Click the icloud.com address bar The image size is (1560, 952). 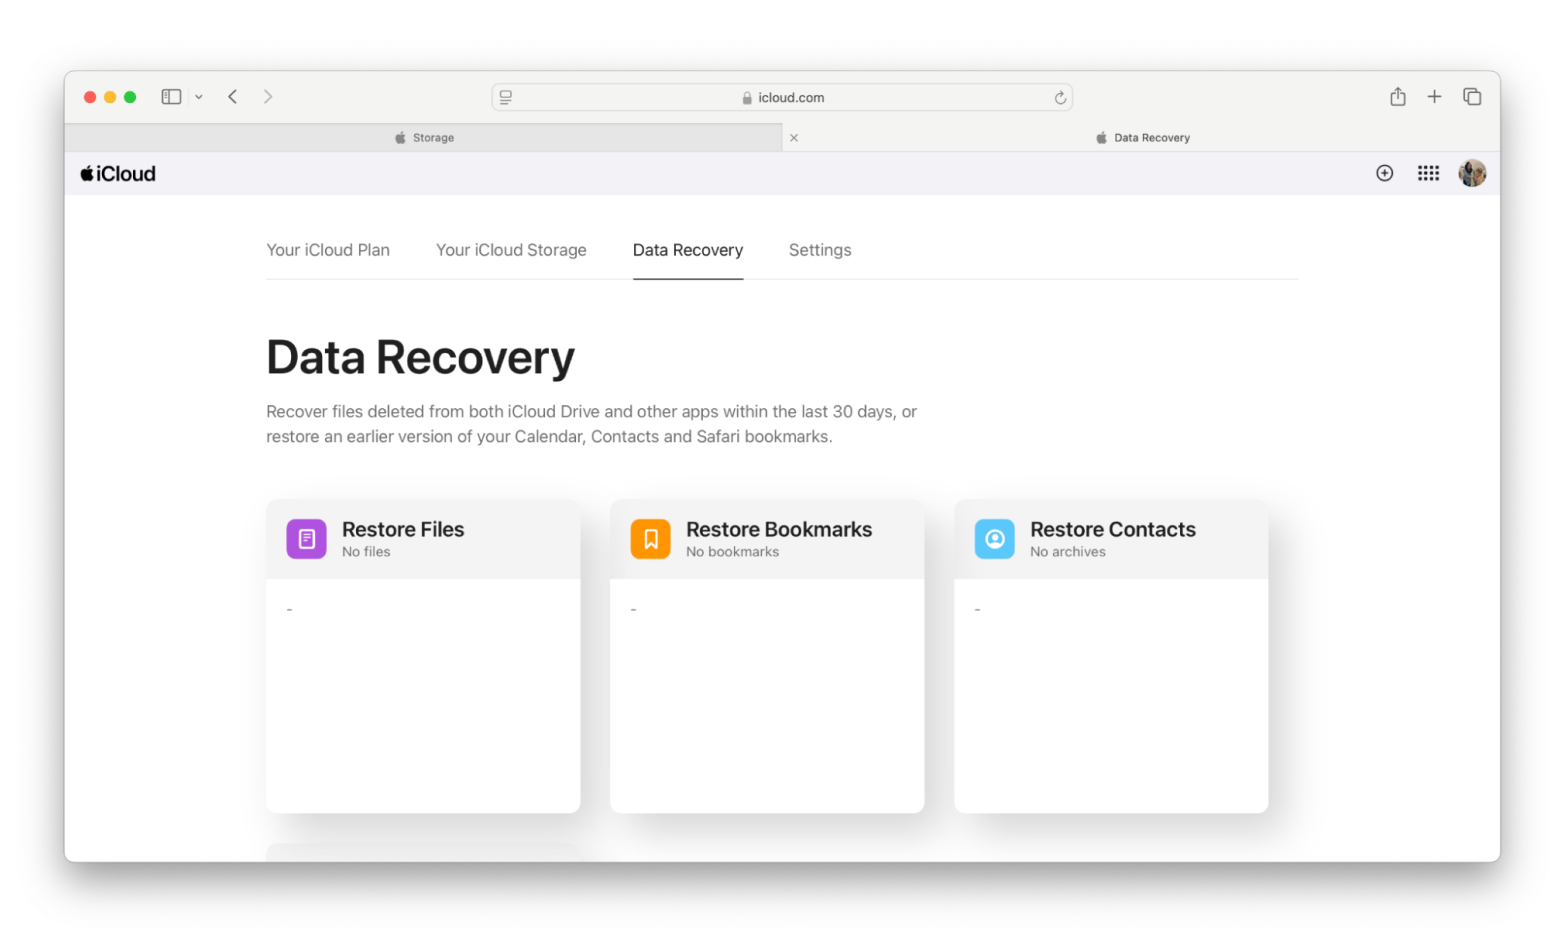click(x=782, y=97)
